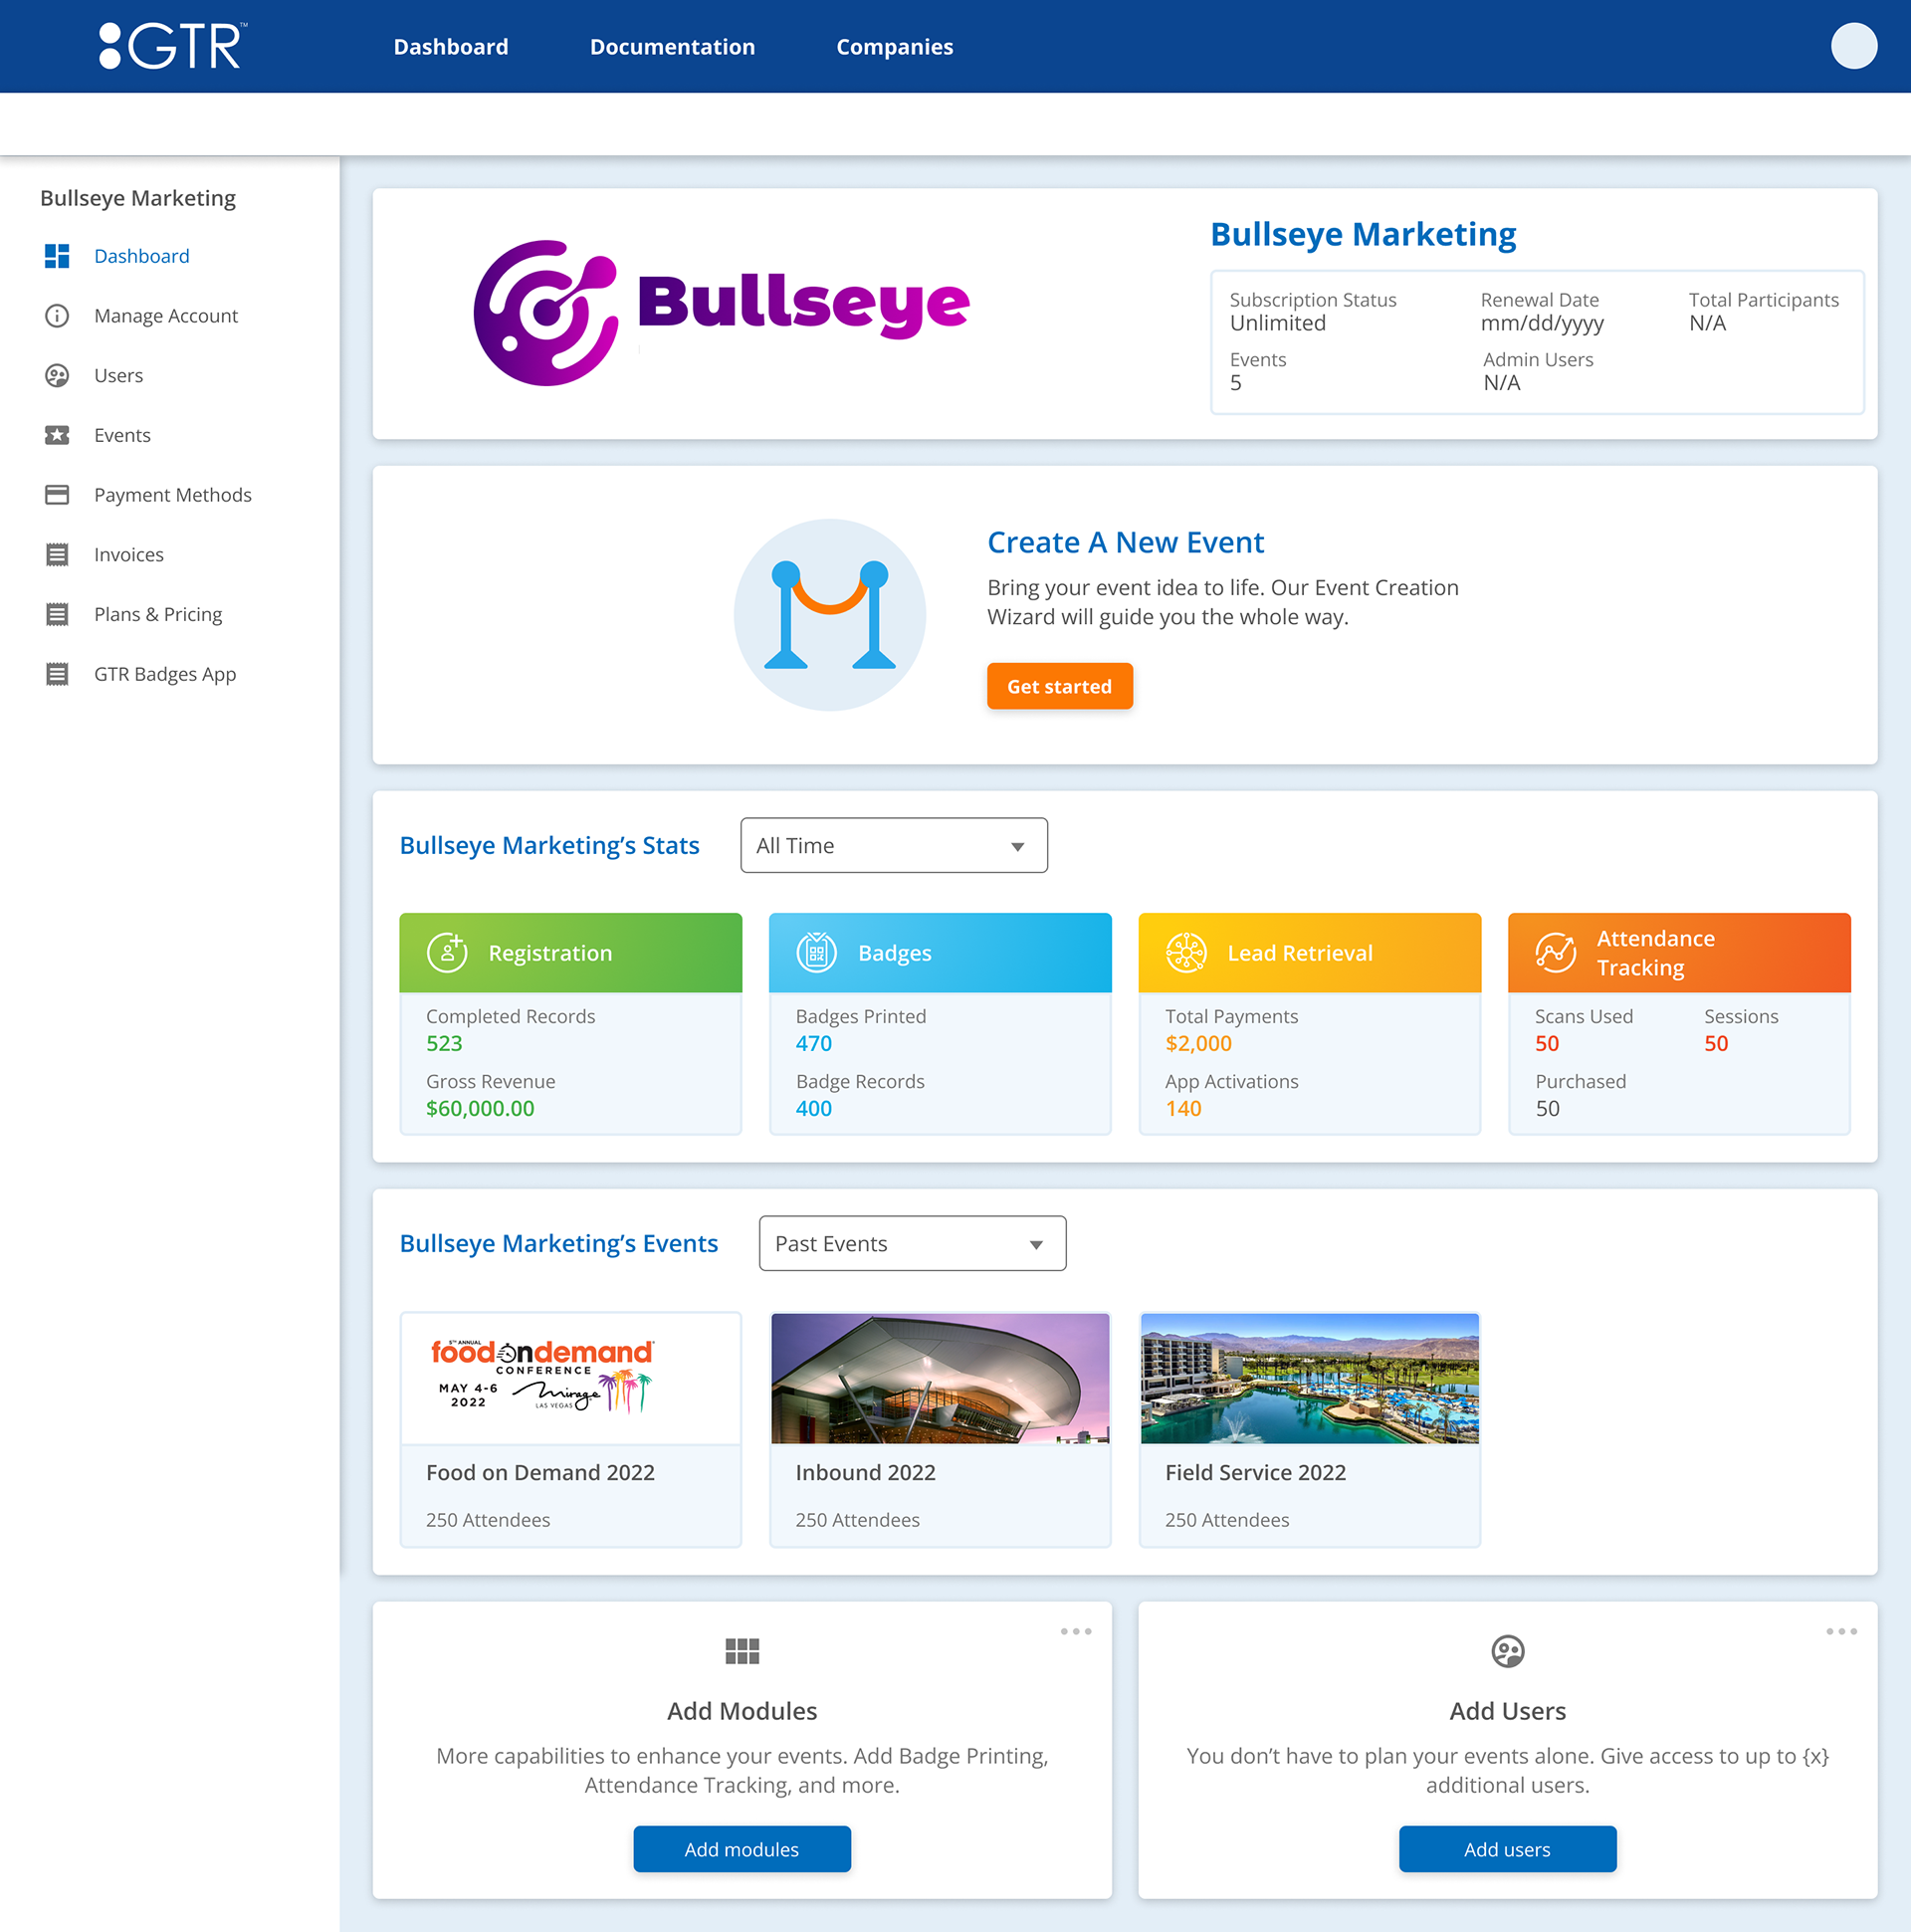Click the Badges stats card header
Viewport: 1911px width, 1932px height.
[x=940, y=952]
